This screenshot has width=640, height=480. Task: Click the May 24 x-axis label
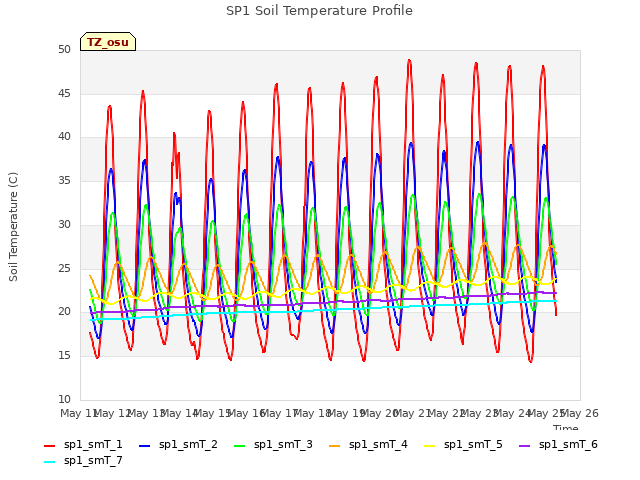point(513,413)
